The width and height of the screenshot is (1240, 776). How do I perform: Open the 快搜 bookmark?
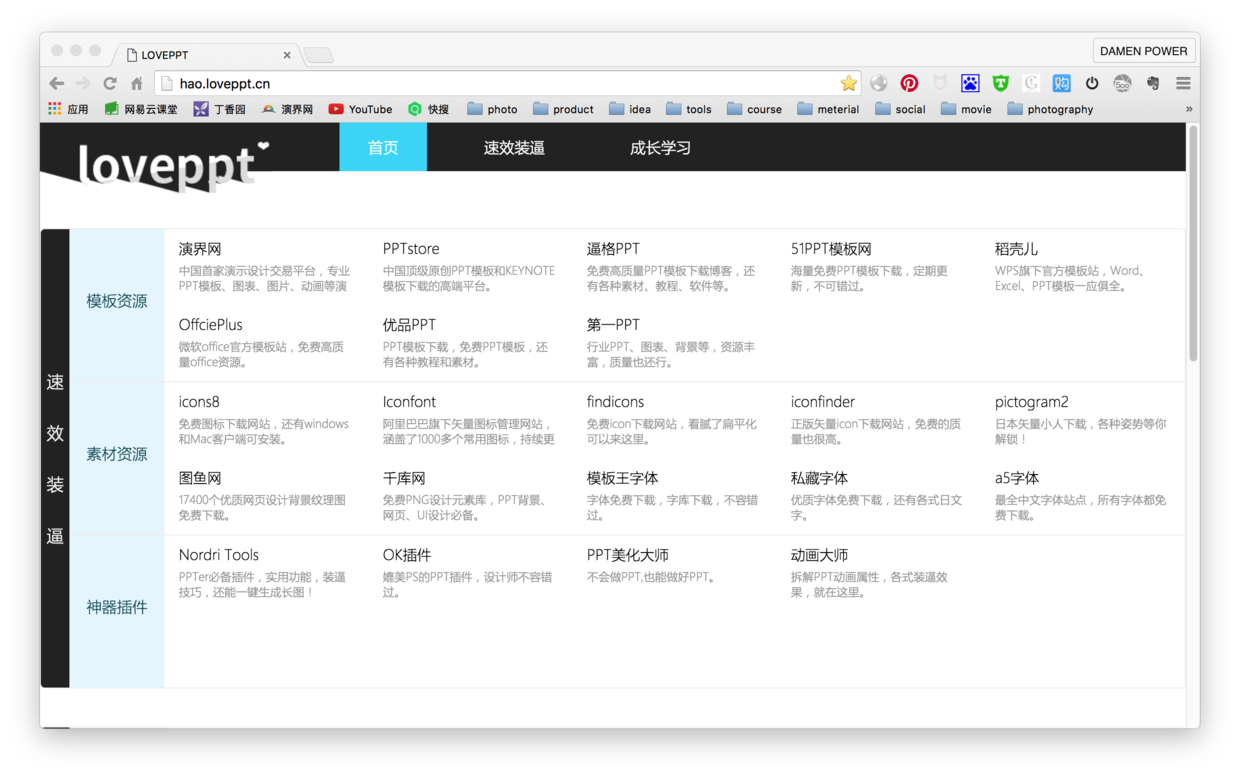click(x=428, y=109)
